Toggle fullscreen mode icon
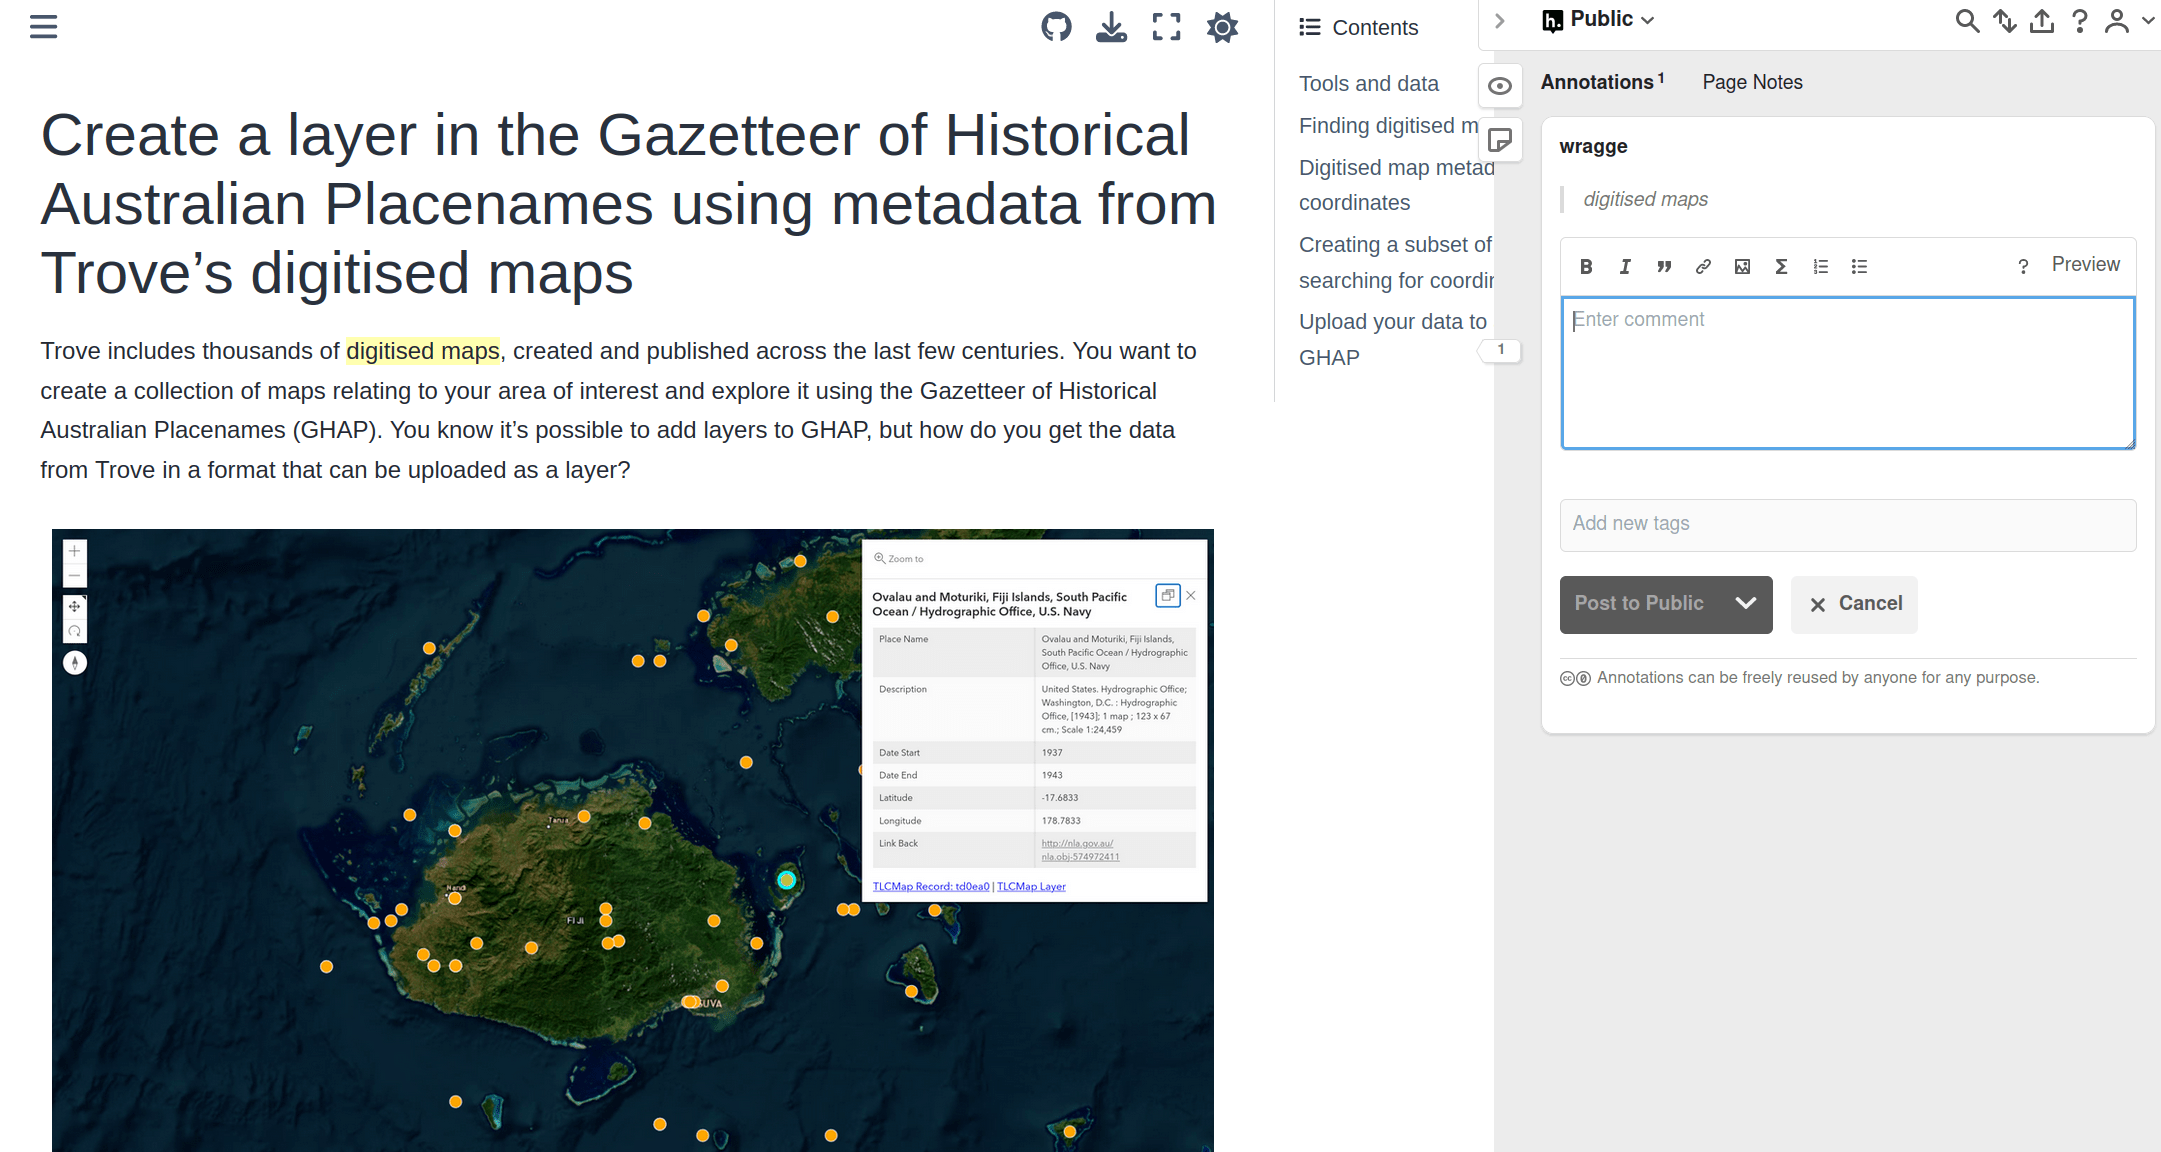Screen dimensions: 2161x1152 pyautogui.click(x=1166, y=27)
